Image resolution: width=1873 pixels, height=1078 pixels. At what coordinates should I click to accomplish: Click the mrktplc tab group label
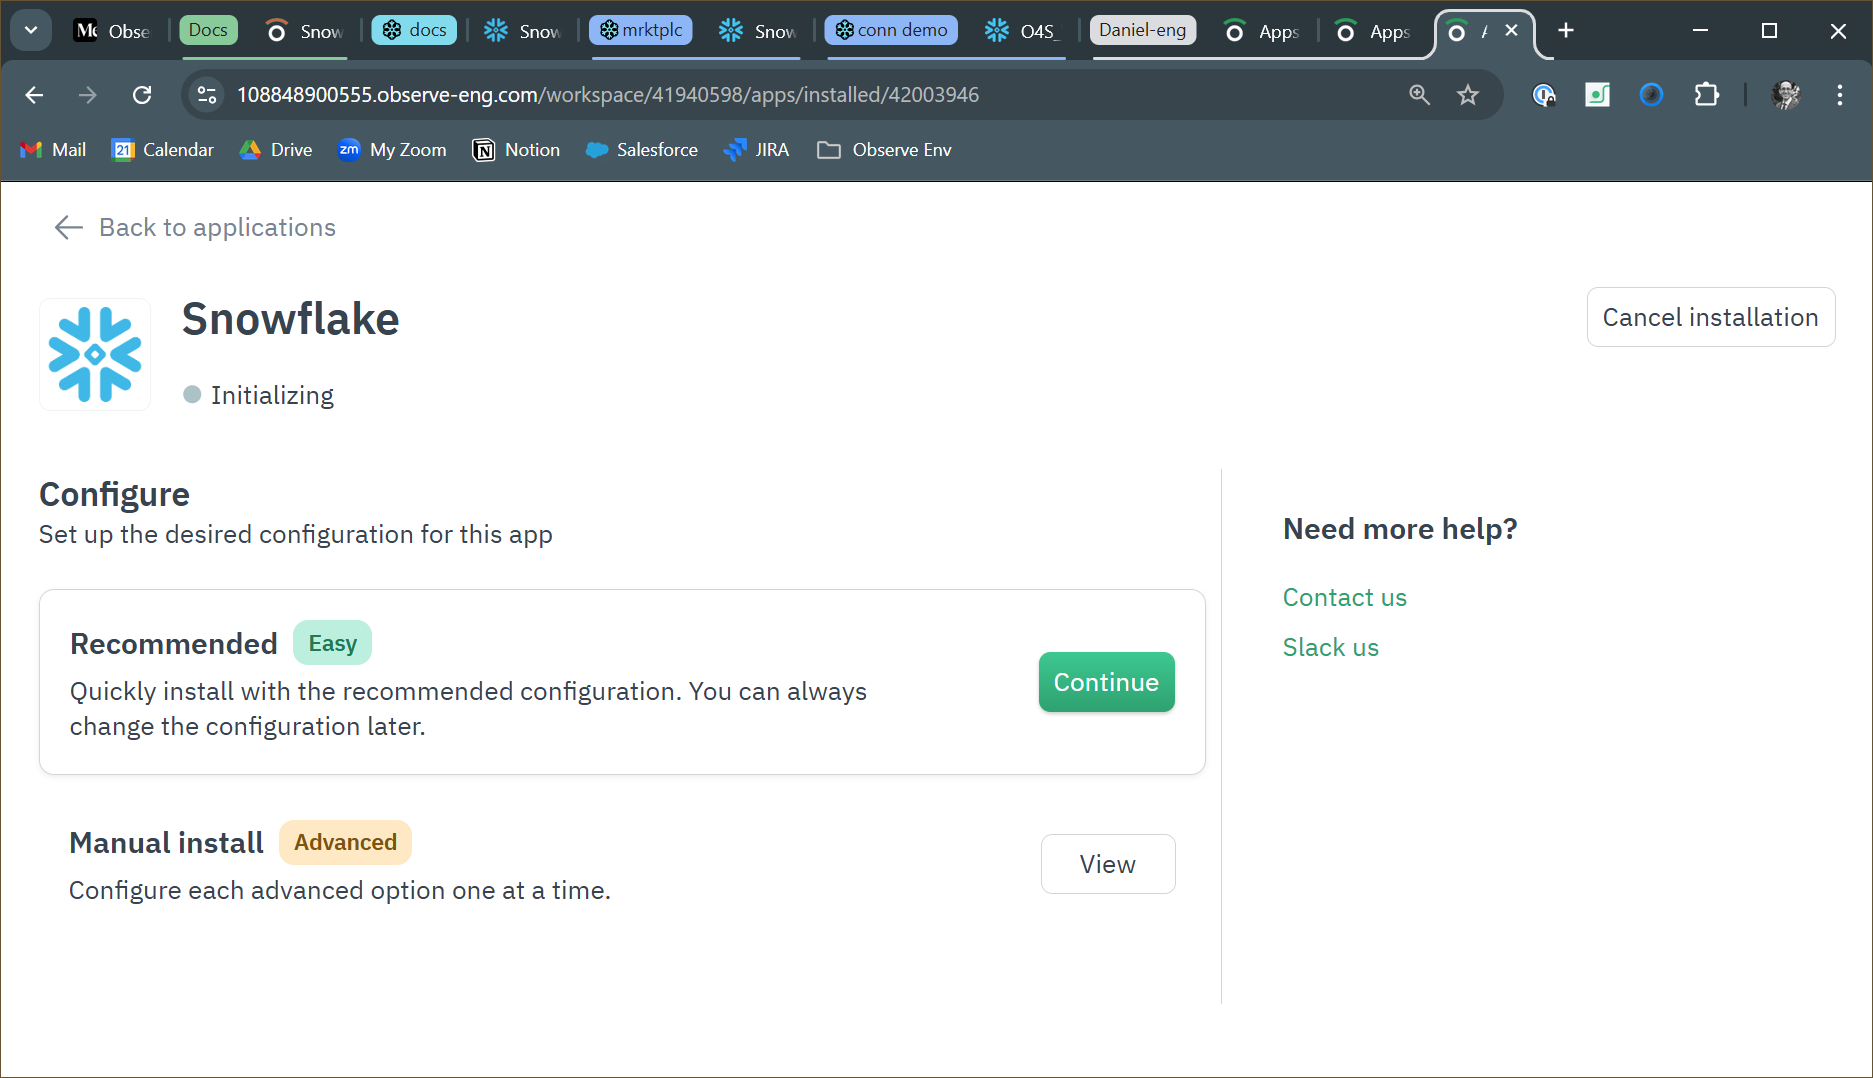641,30
